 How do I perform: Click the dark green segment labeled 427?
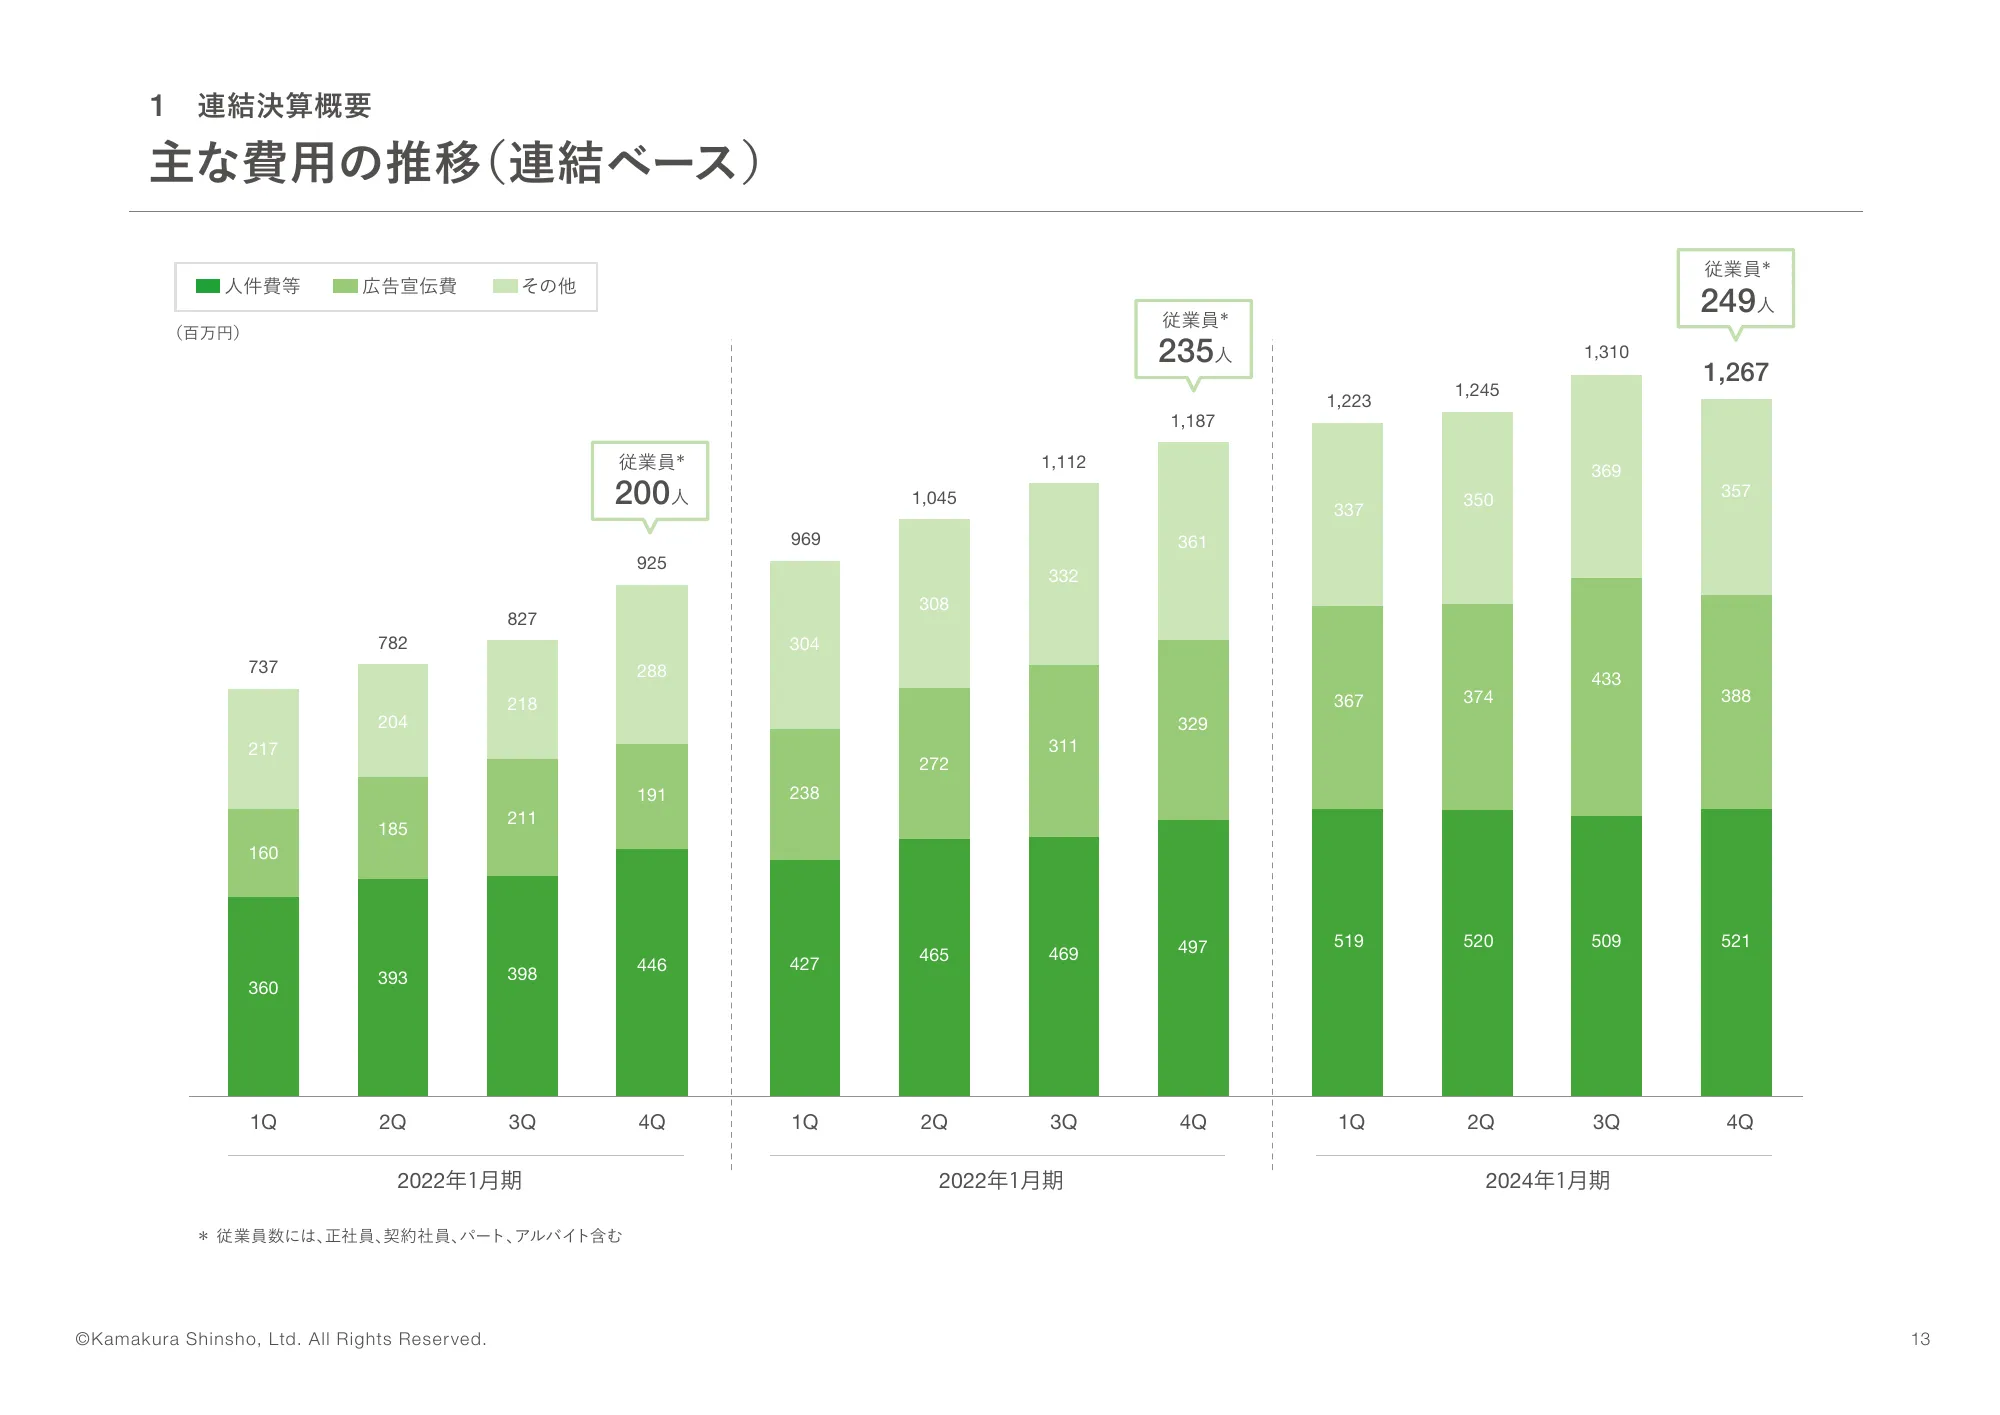pos(805,978)
